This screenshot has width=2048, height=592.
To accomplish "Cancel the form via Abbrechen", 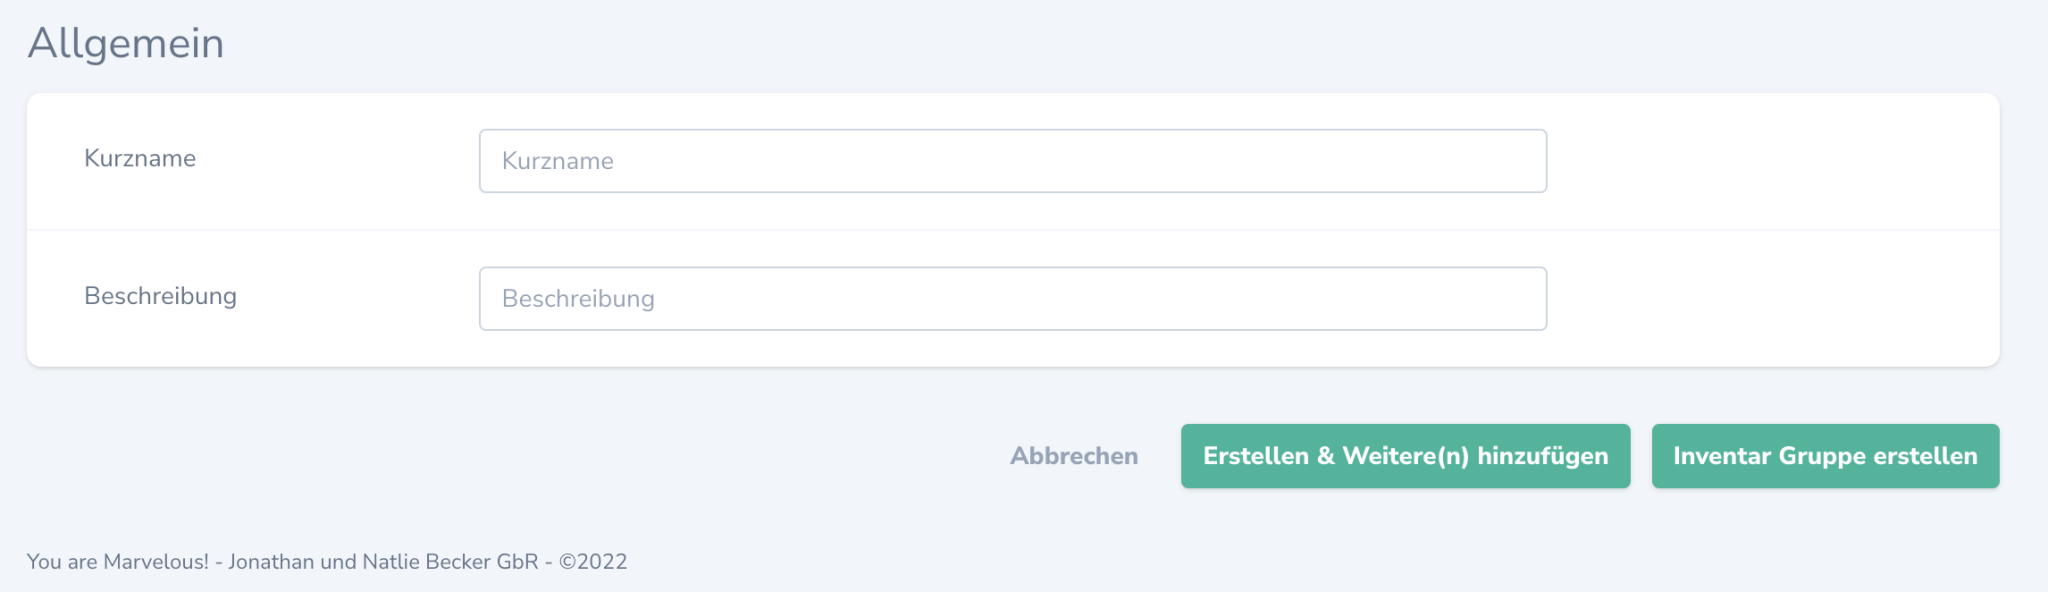I will tap(1073, 455).
